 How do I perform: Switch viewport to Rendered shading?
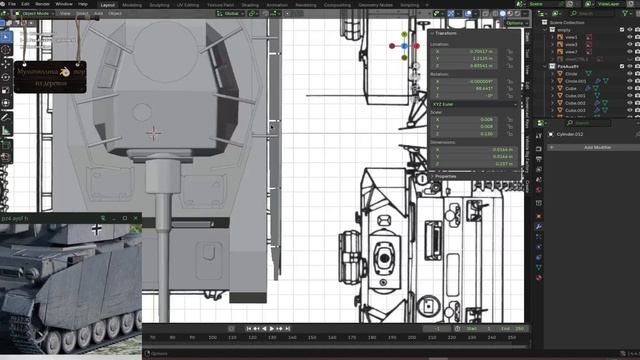pos(517,13)
